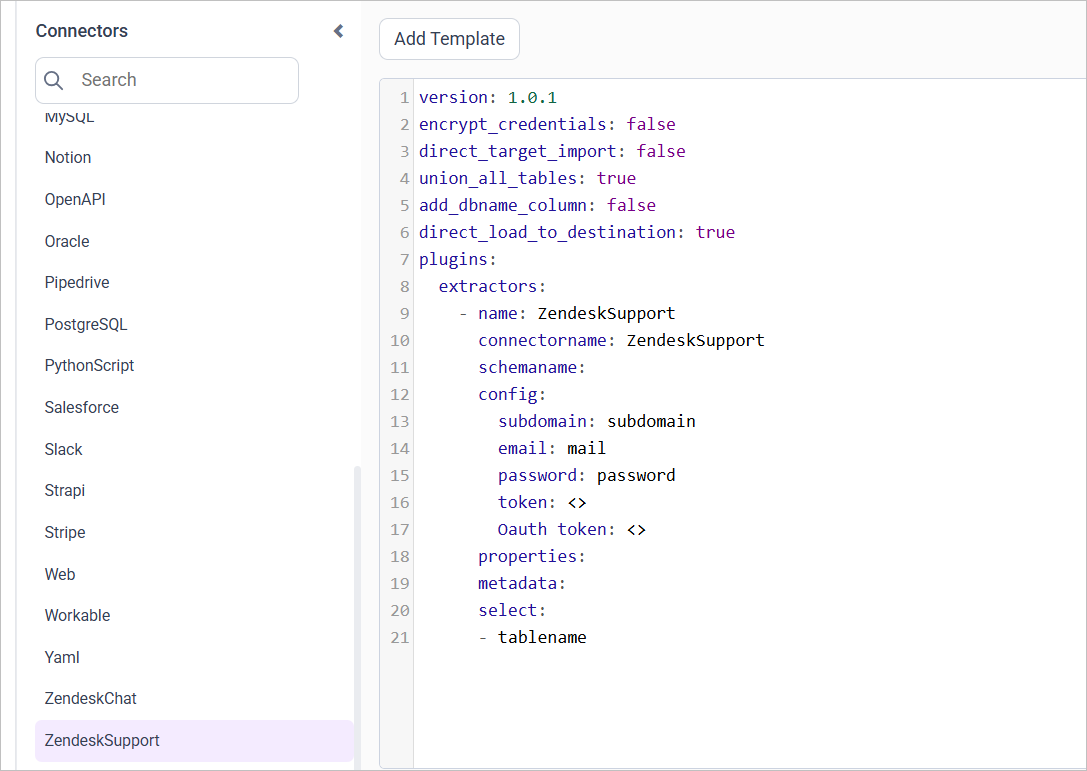Select the ZendeskChat connector
Screen dimensions: 1087x771
(90, 698)
